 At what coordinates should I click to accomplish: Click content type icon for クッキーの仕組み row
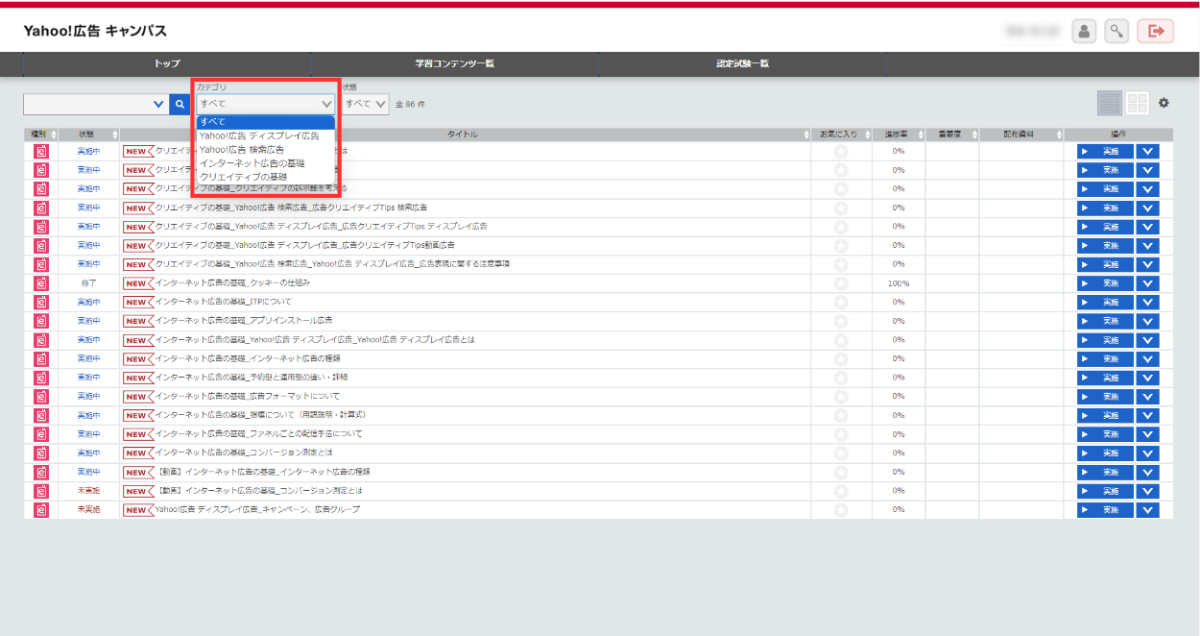(x=41, y=283)
